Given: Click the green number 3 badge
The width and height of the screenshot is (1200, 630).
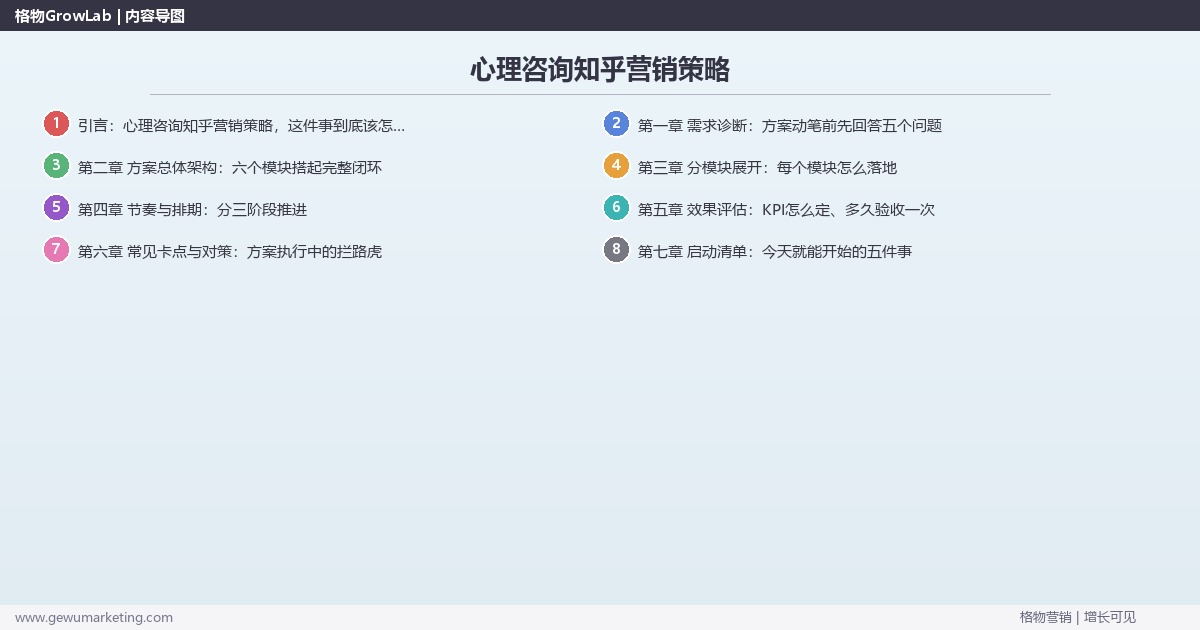Looking at the screenshot, I should 56,166.
